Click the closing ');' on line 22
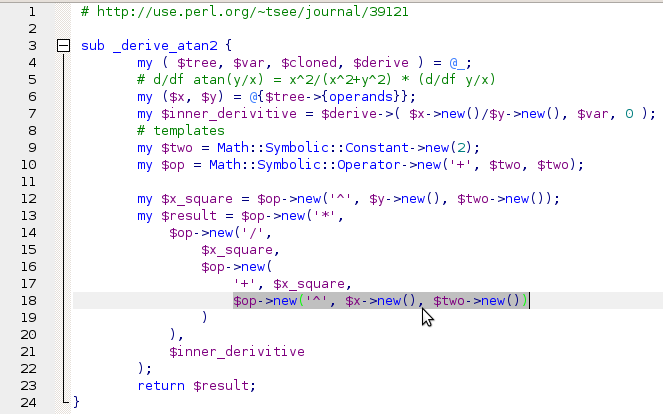663x414 pixels. [x=145, y=369]
